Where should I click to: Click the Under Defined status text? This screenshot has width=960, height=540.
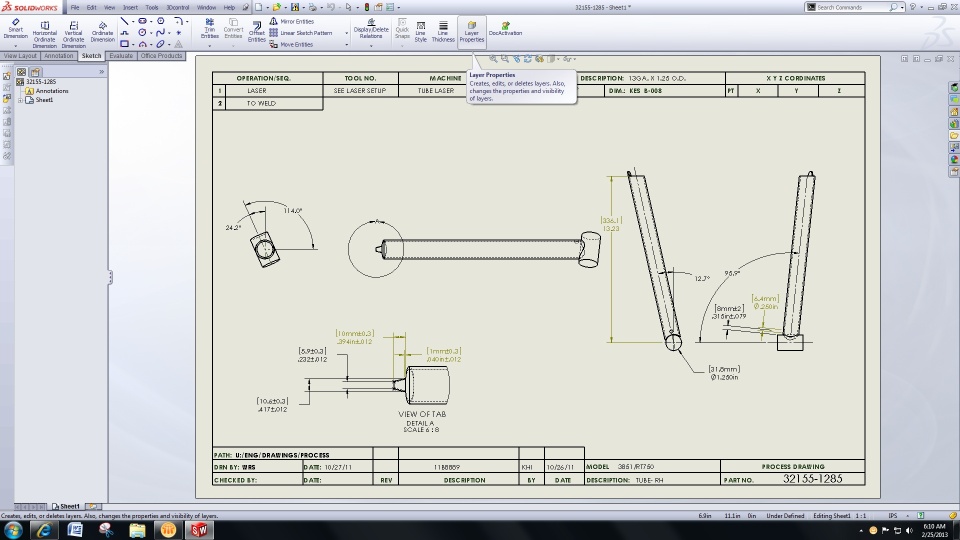coord(785,516)
